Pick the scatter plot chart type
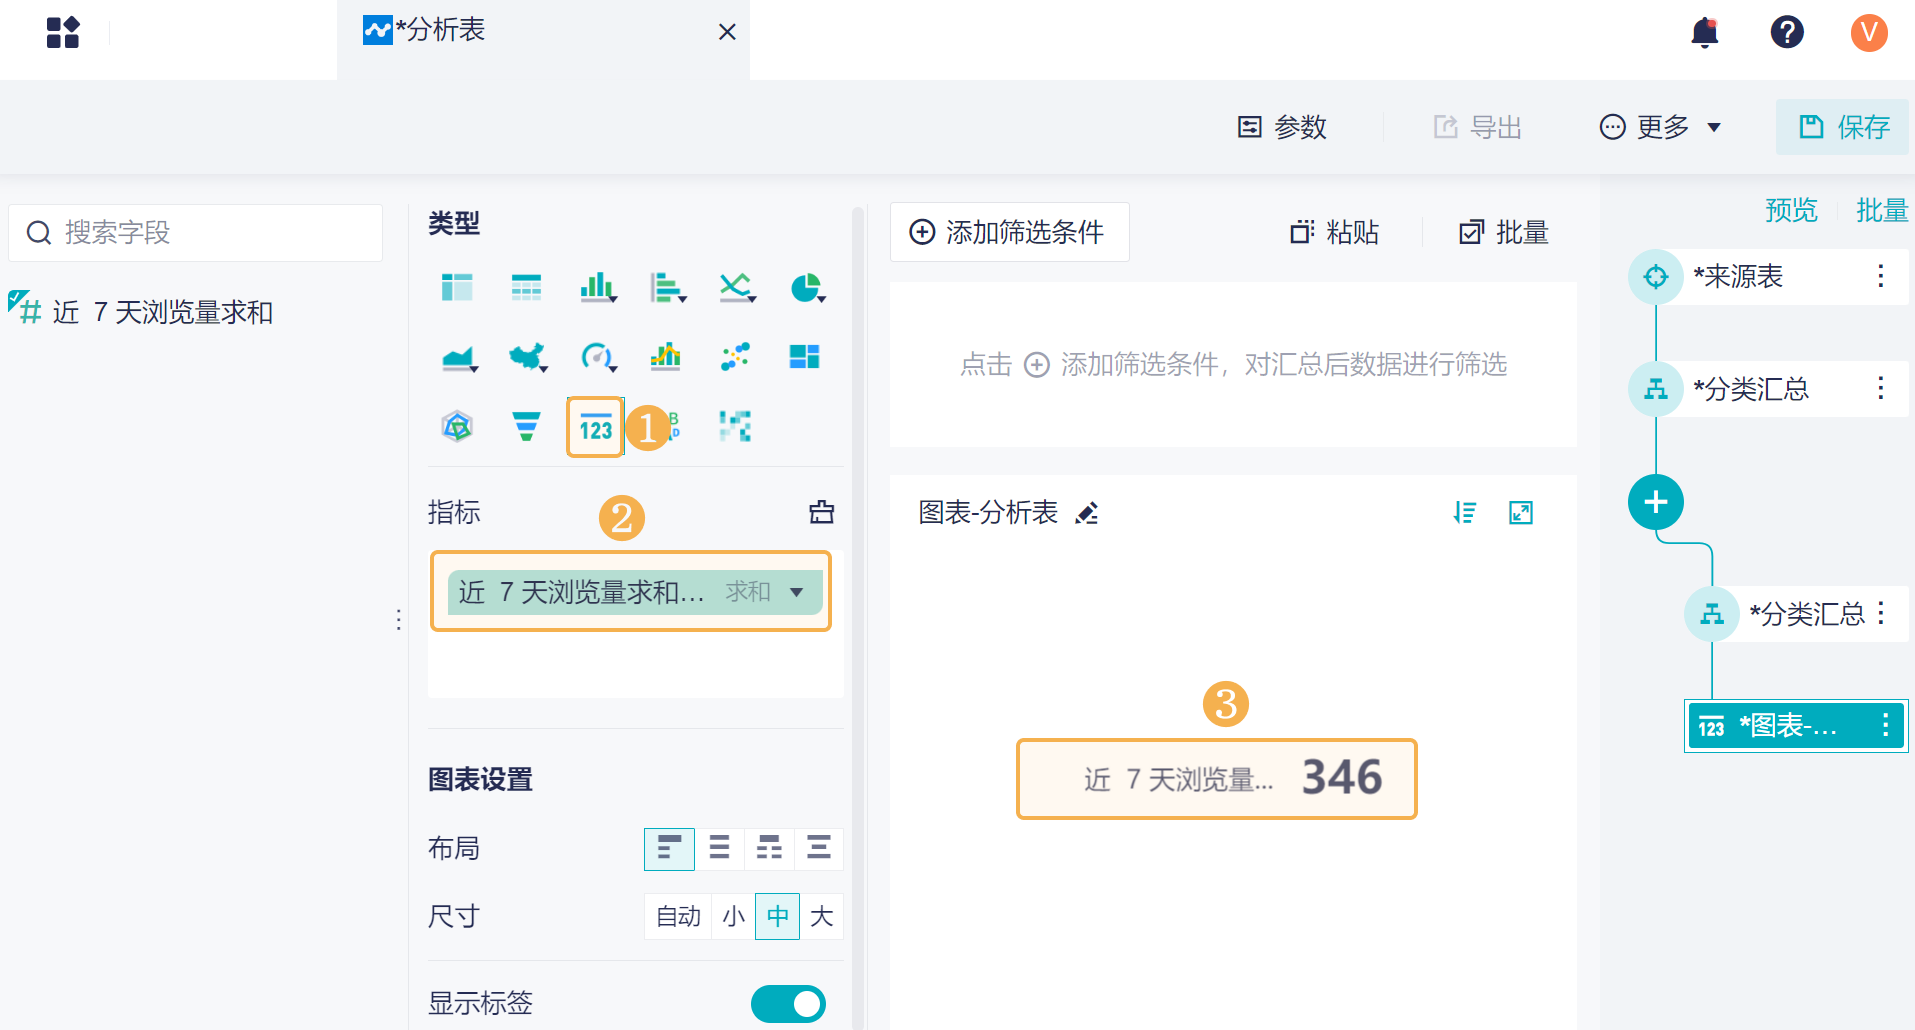This screenshot has width=1915, height=1030. [735, 357]
